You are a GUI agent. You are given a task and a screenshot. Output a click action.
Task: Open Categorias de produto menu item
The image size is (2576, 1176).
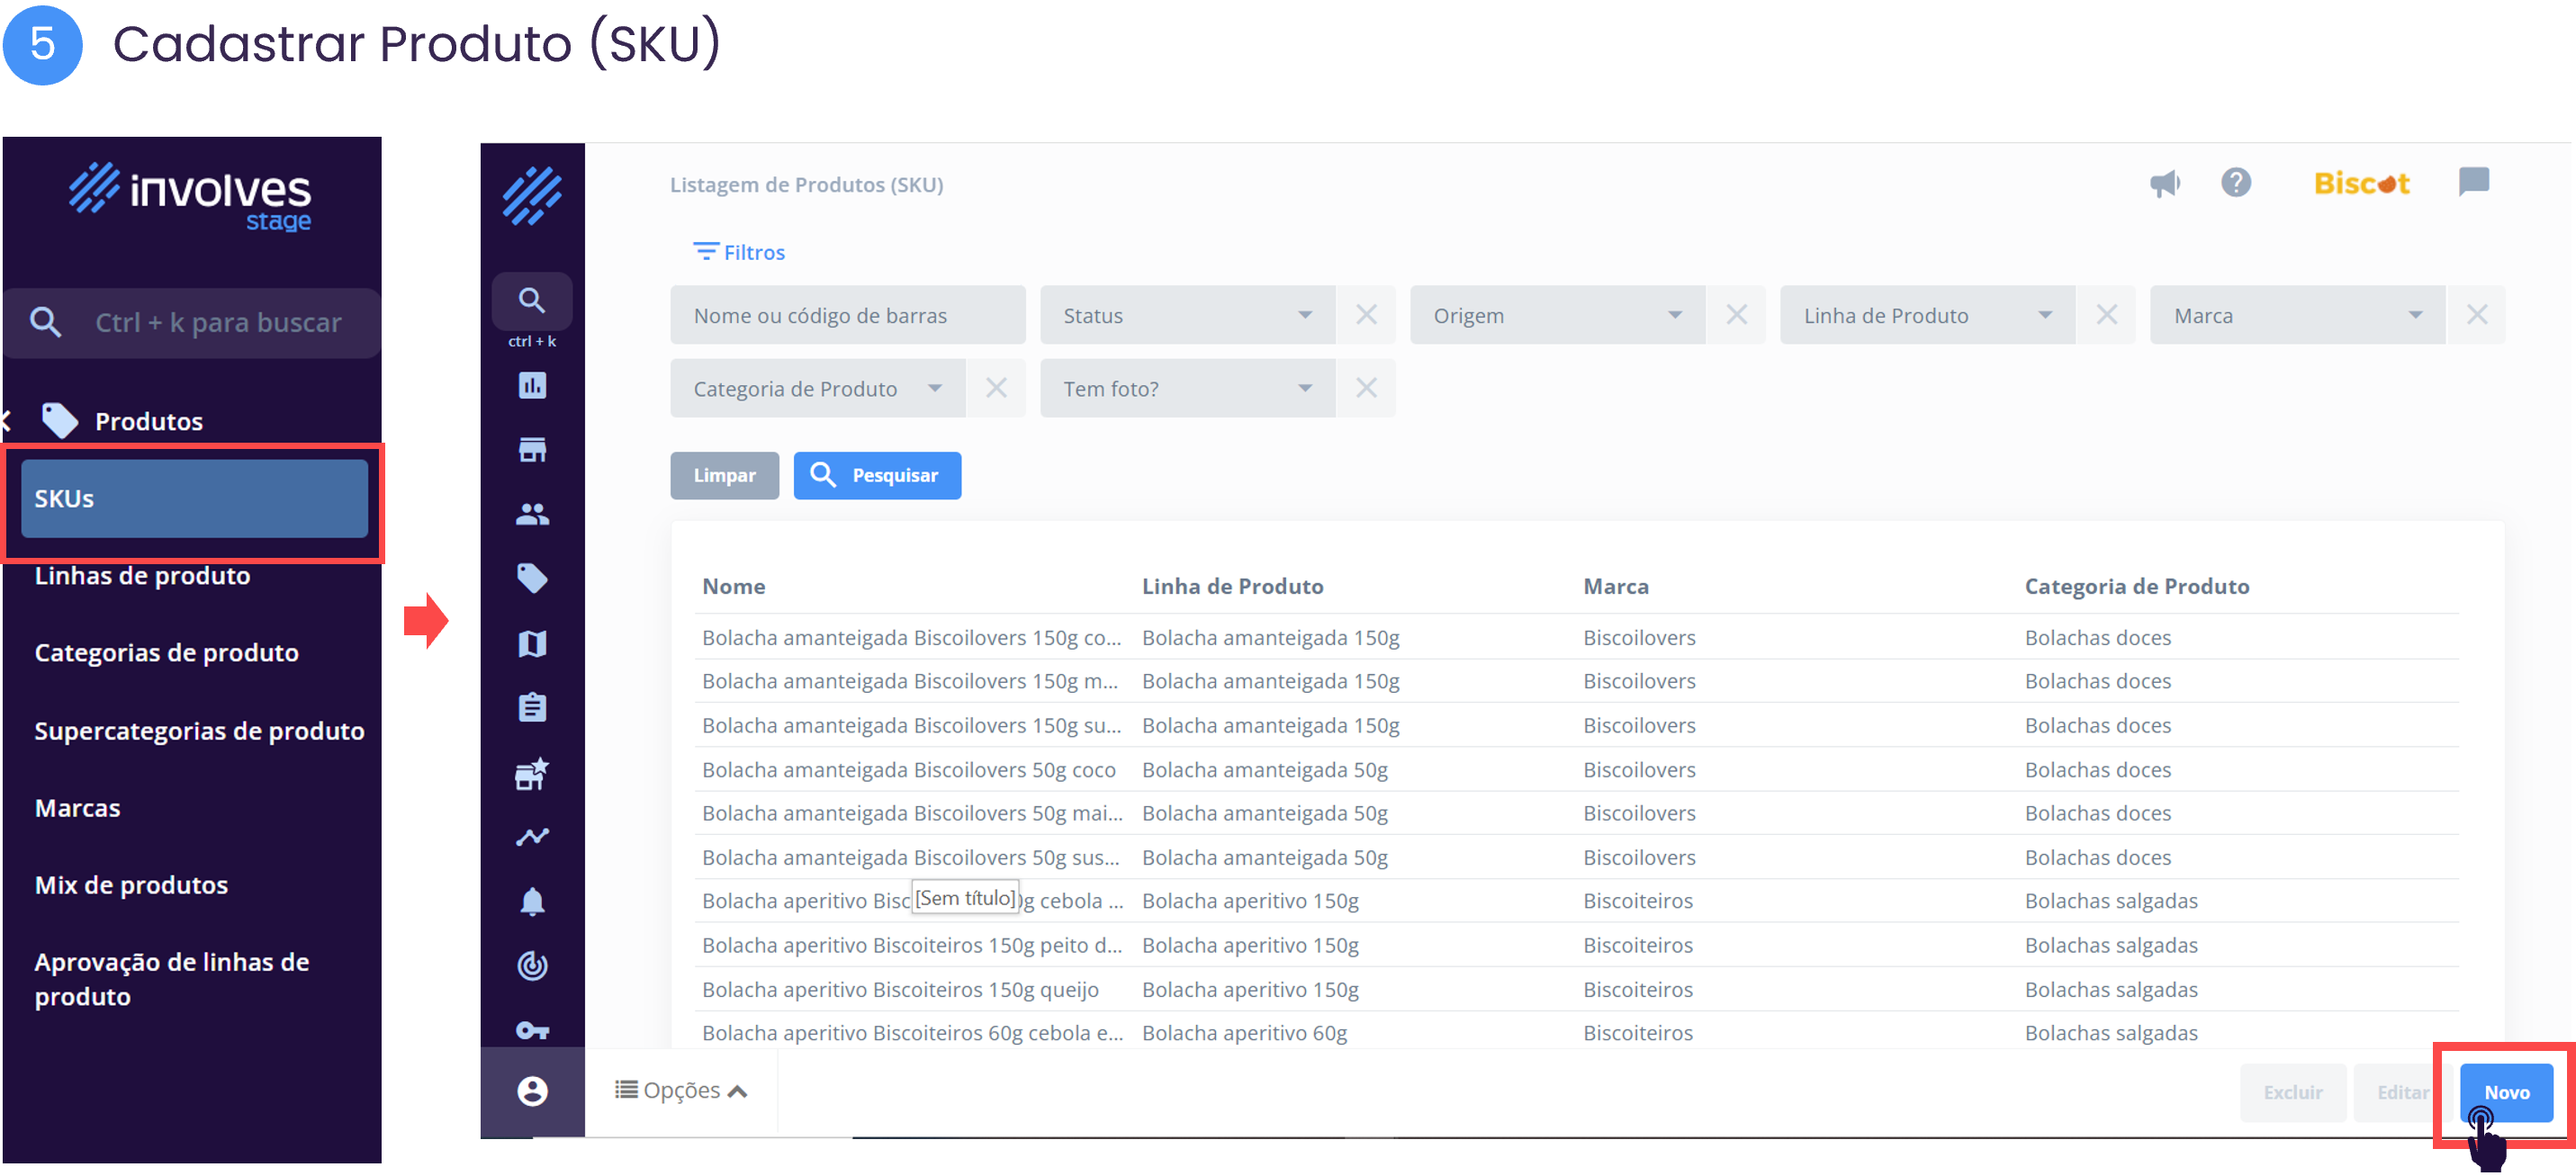click(x=166, y=653)
